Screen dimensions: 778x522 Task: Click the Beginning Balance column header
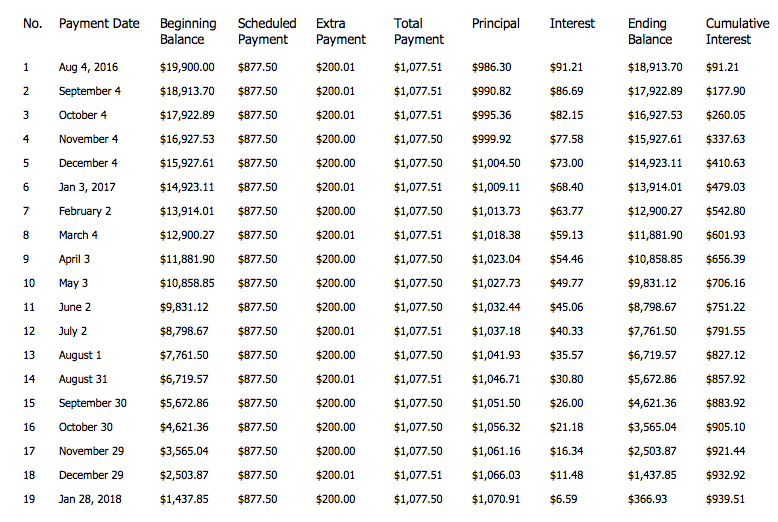click(x=188, y=31)
